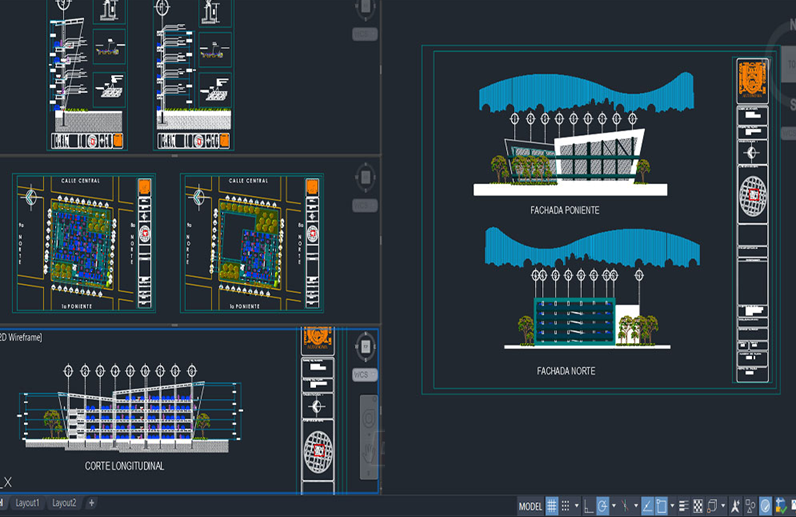The height and width of the screenshot is (517, 796).
Task: Toggle Transparency checkerboard icon
Action: point(698,506)
